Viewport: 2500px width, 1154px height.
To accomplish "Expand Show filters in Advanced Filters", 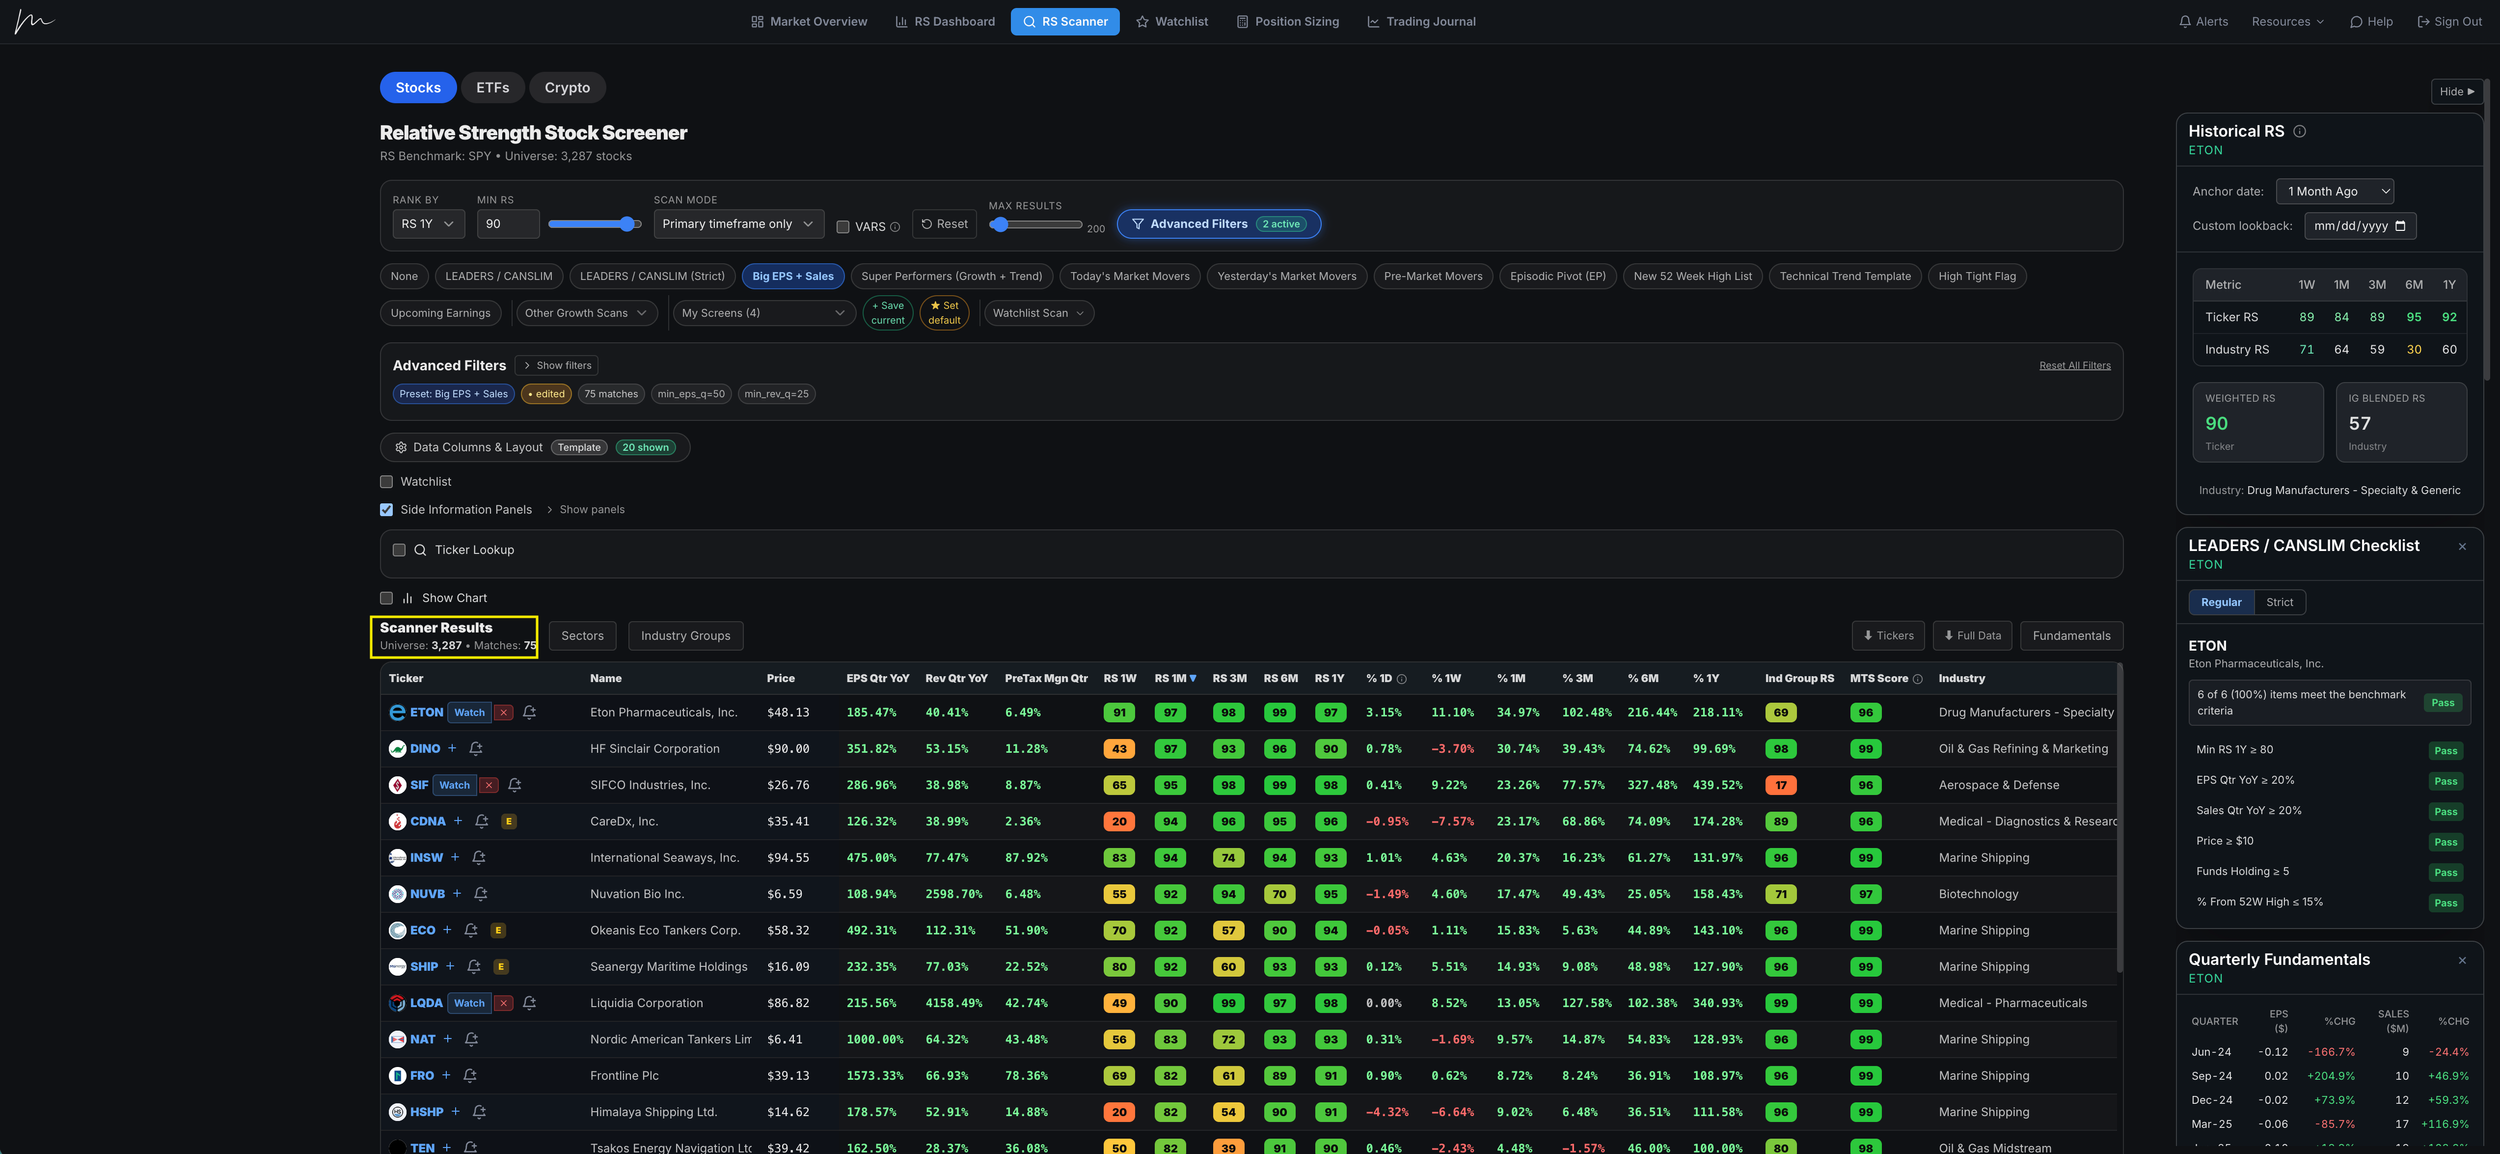I will 557,366.
